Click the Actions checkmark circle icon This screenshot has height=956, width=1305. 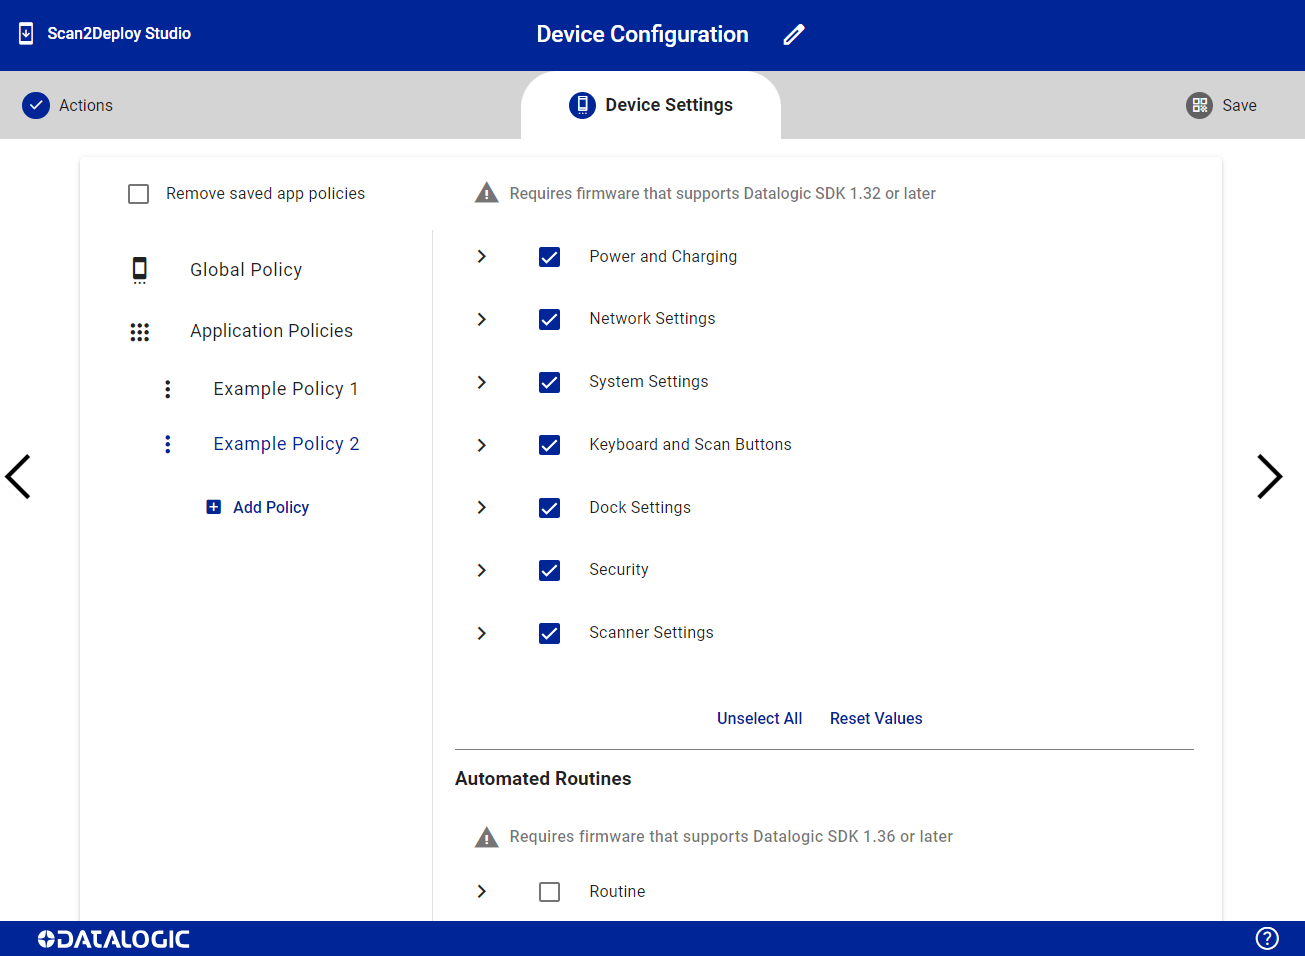[36, 105]
